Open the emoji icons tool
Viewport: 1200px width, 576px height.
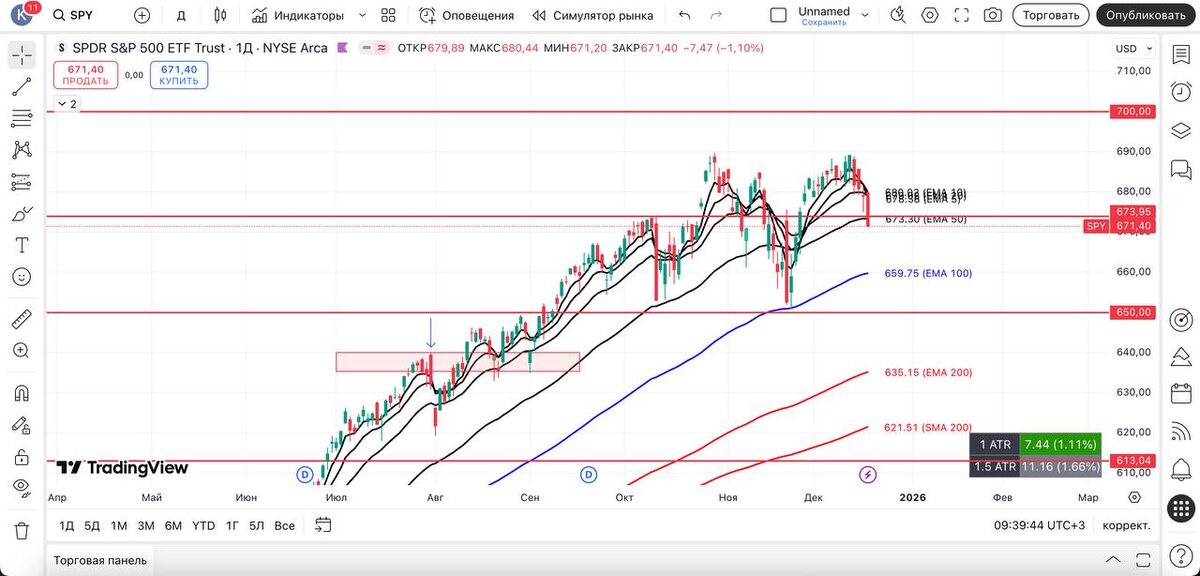click(22, 277)
